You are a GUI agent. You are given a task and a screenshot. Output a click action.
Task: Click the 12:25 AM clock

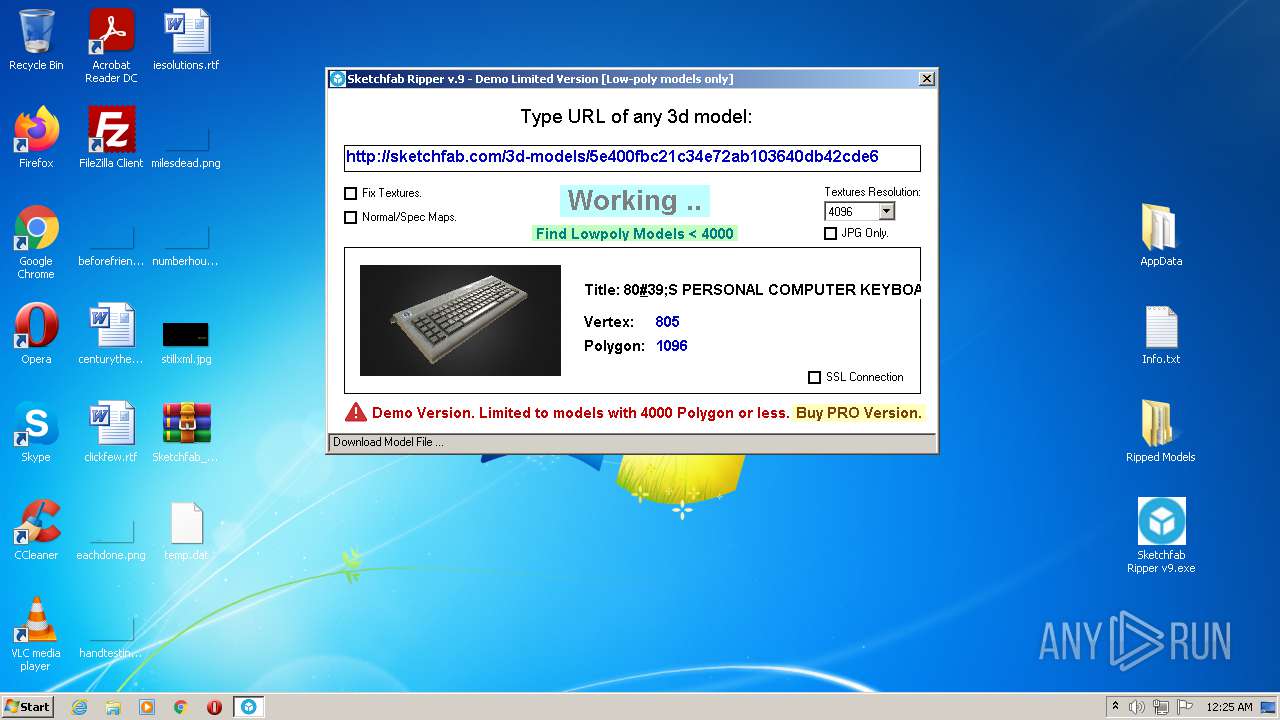click(x=1229, y=707)
